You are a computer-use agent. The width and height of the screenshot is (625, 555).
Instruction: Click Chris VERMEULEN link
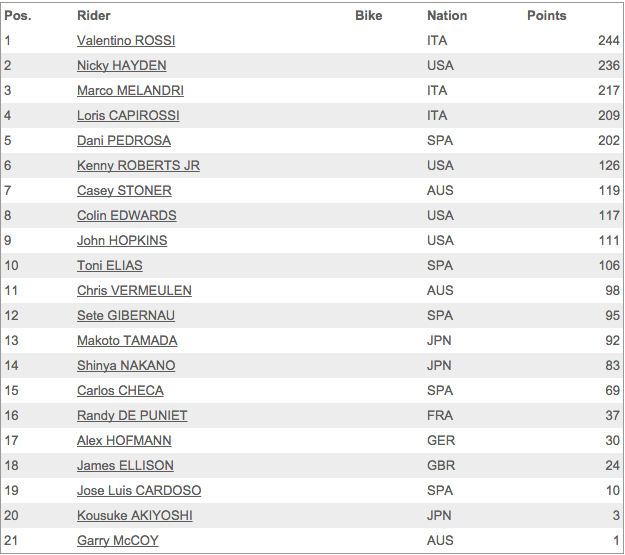tap(134, 291)
